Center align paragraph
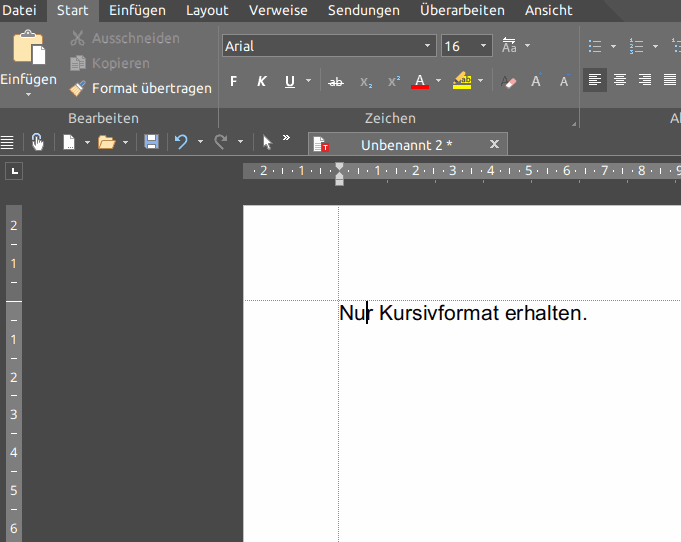 (x=620, y=80)
